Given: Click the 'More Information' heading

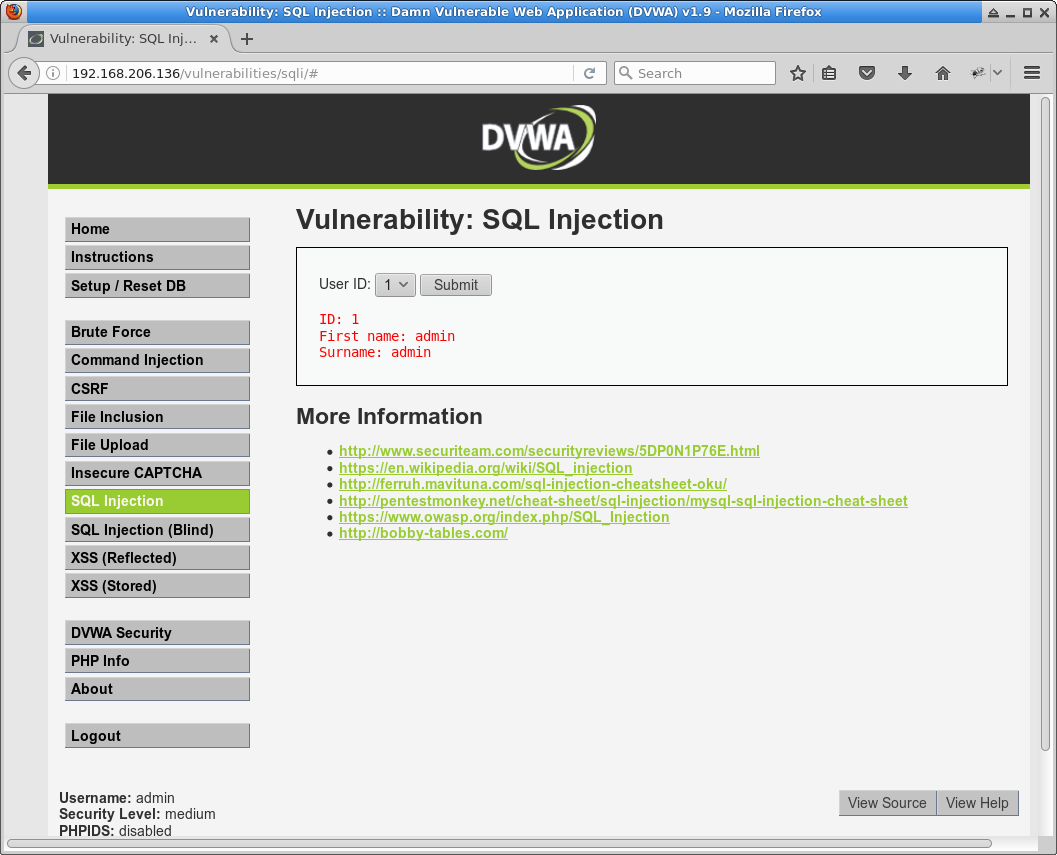Looking at the screenshot, I should (390, 416).
